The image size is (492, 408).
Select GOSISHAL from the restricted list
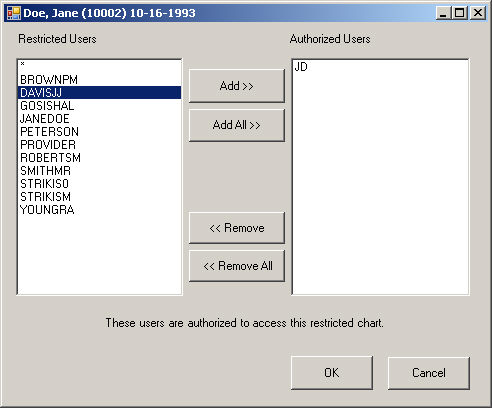point(99,106)
